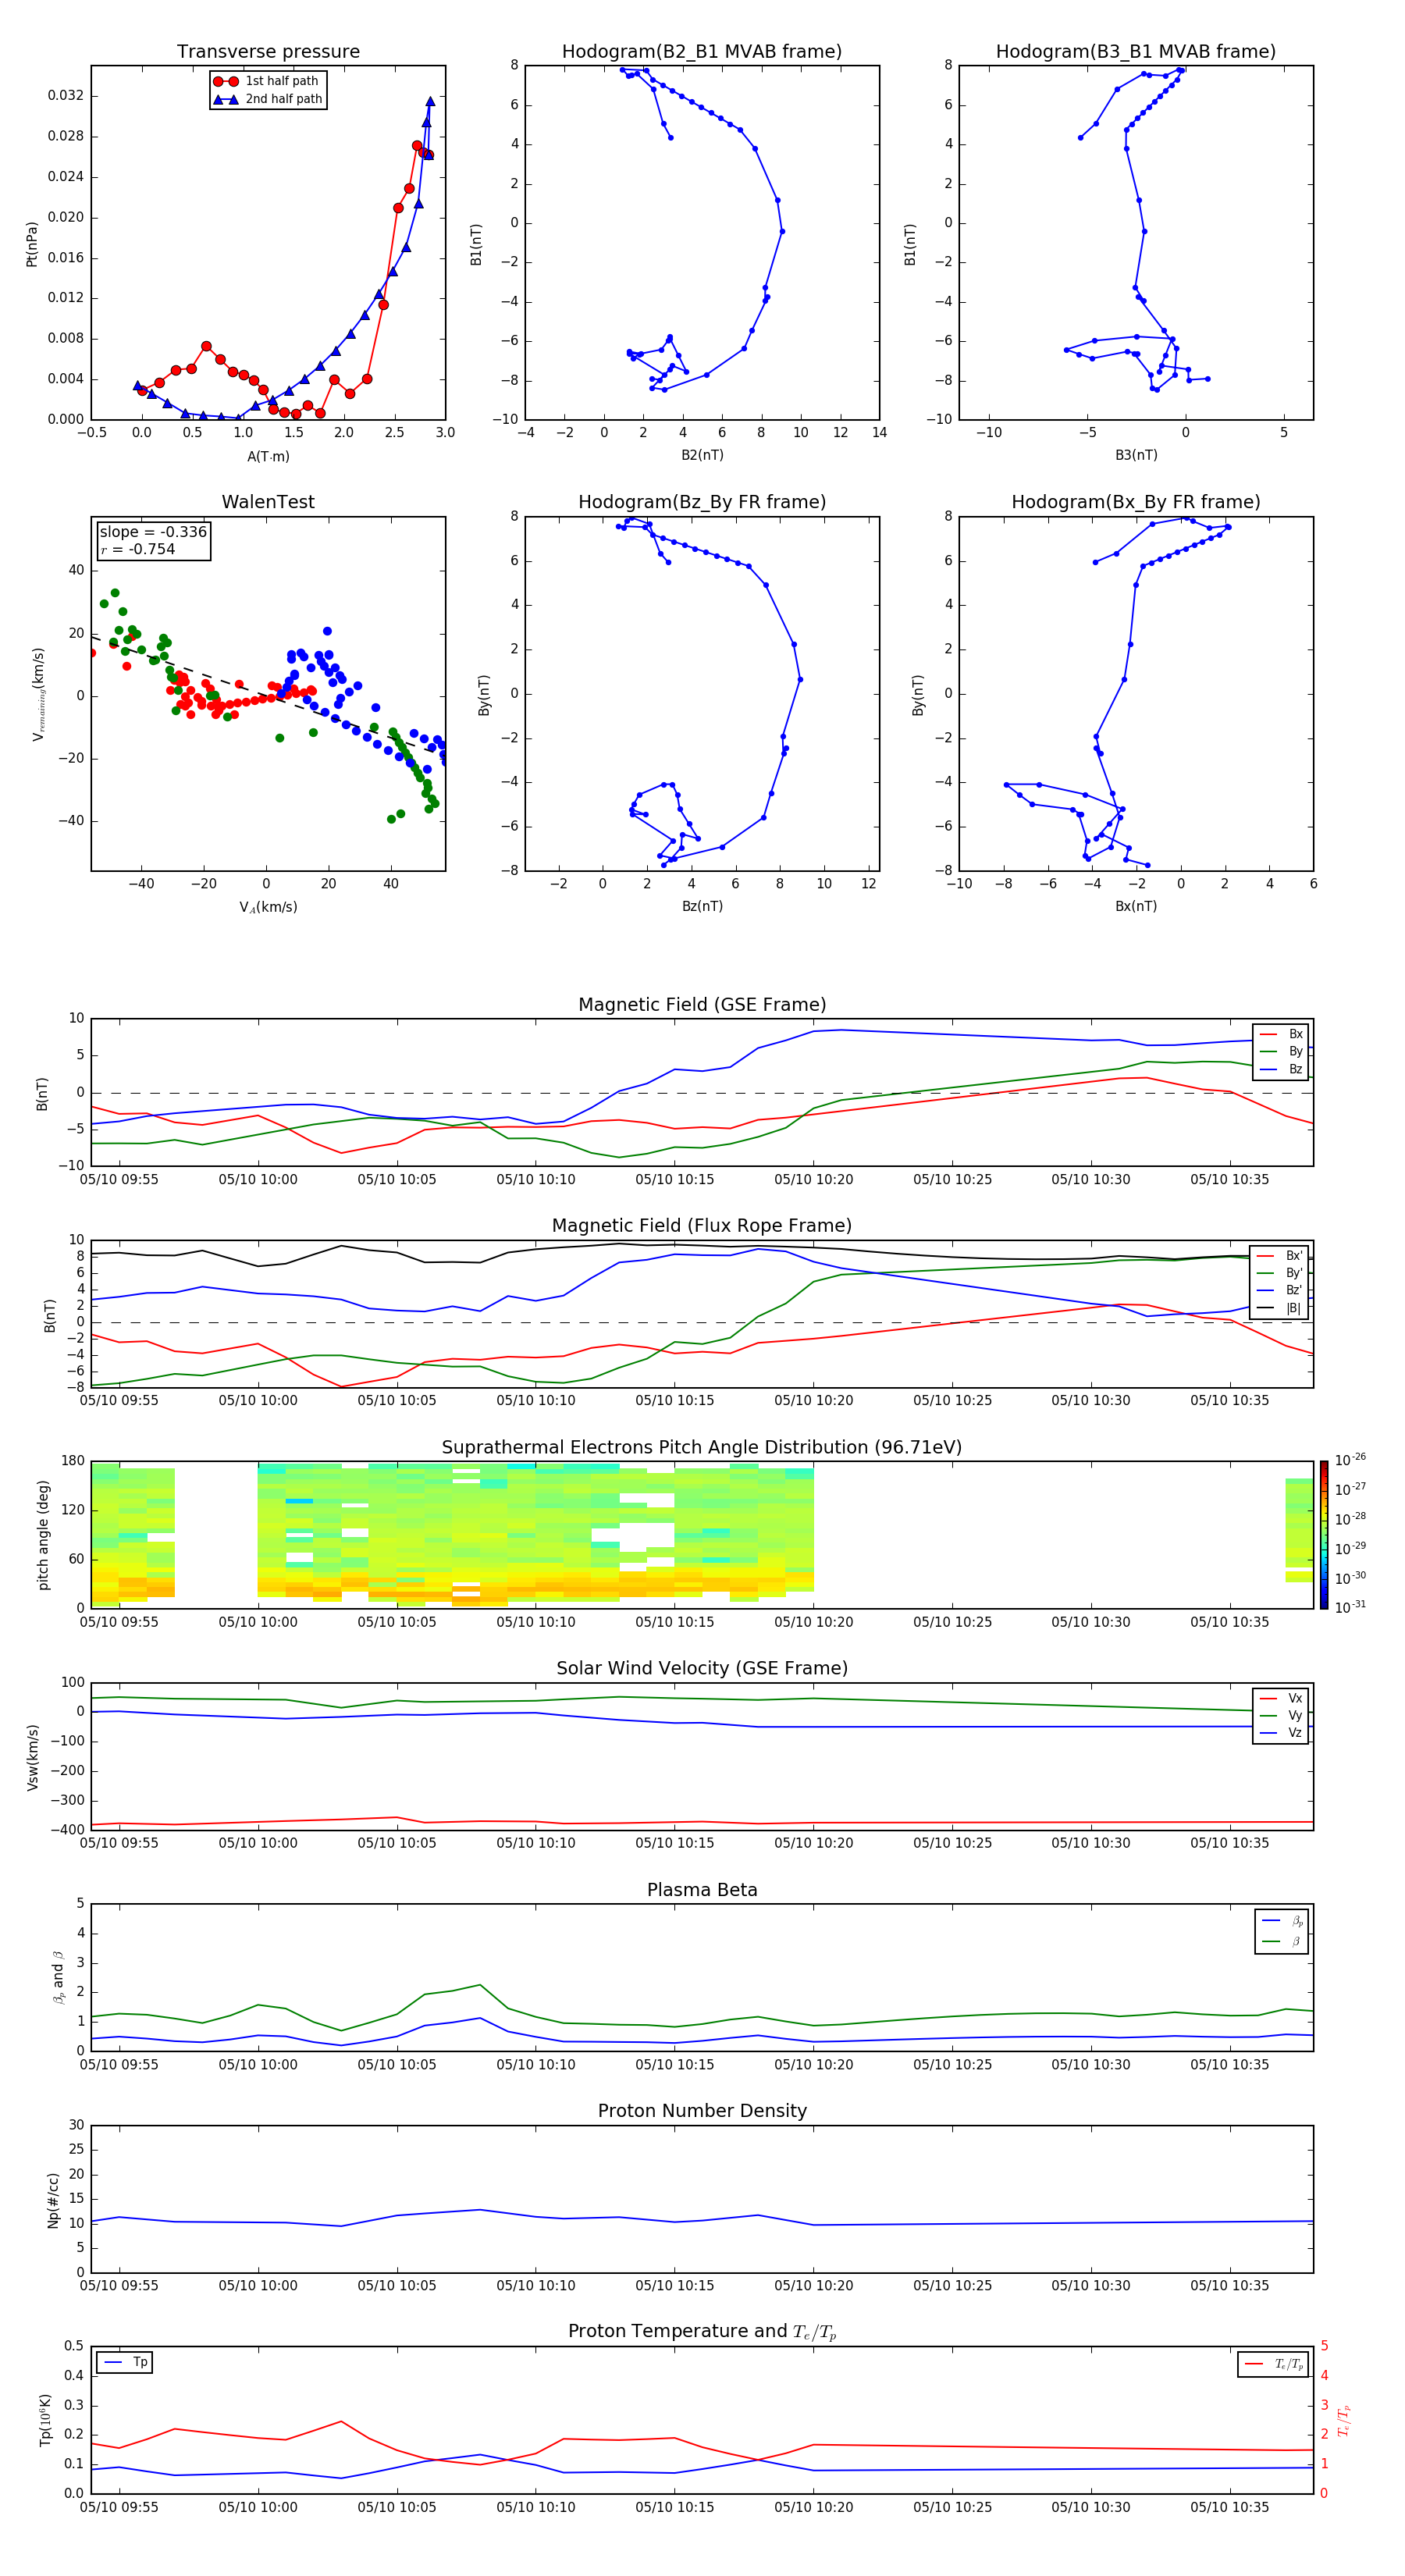Click the 'Transverse pressure' plot title

pos(268,52)
